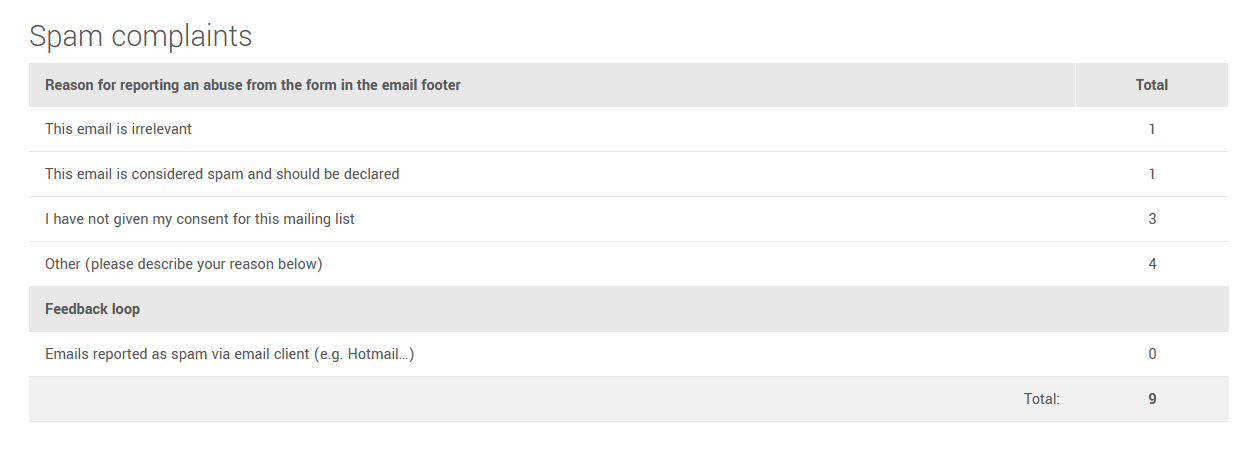
Task: Select the This email is irrelevant row label
Action: tap(118, 129)
